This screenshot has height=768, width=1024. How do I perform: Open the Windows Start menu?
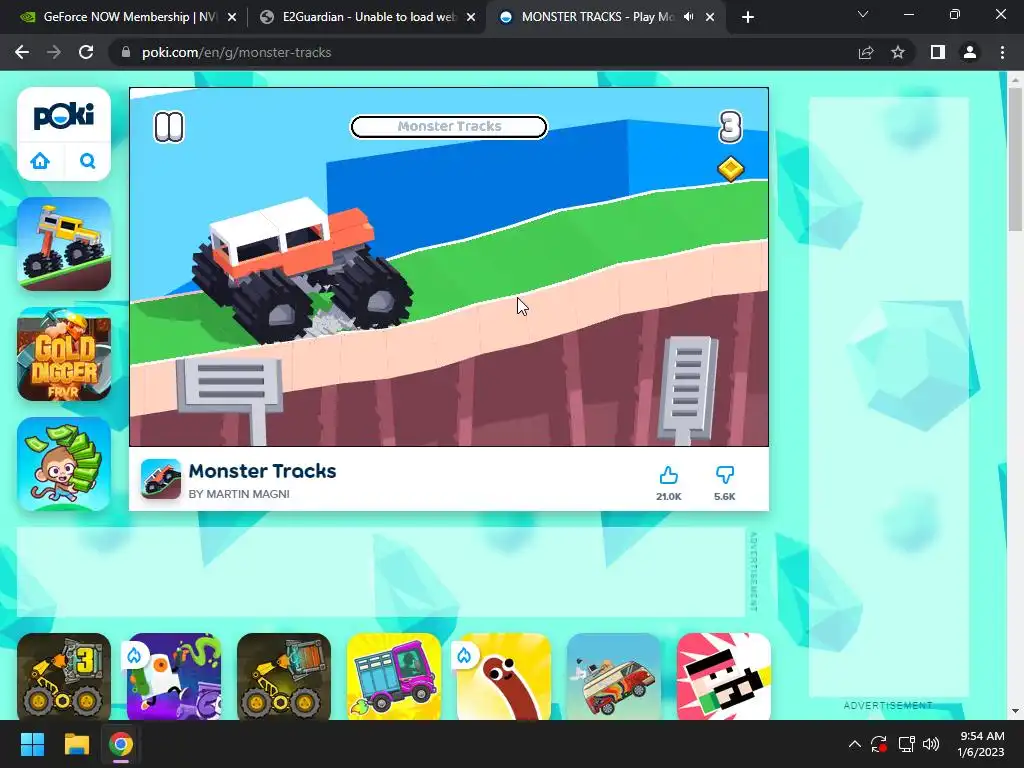[32, 744]
